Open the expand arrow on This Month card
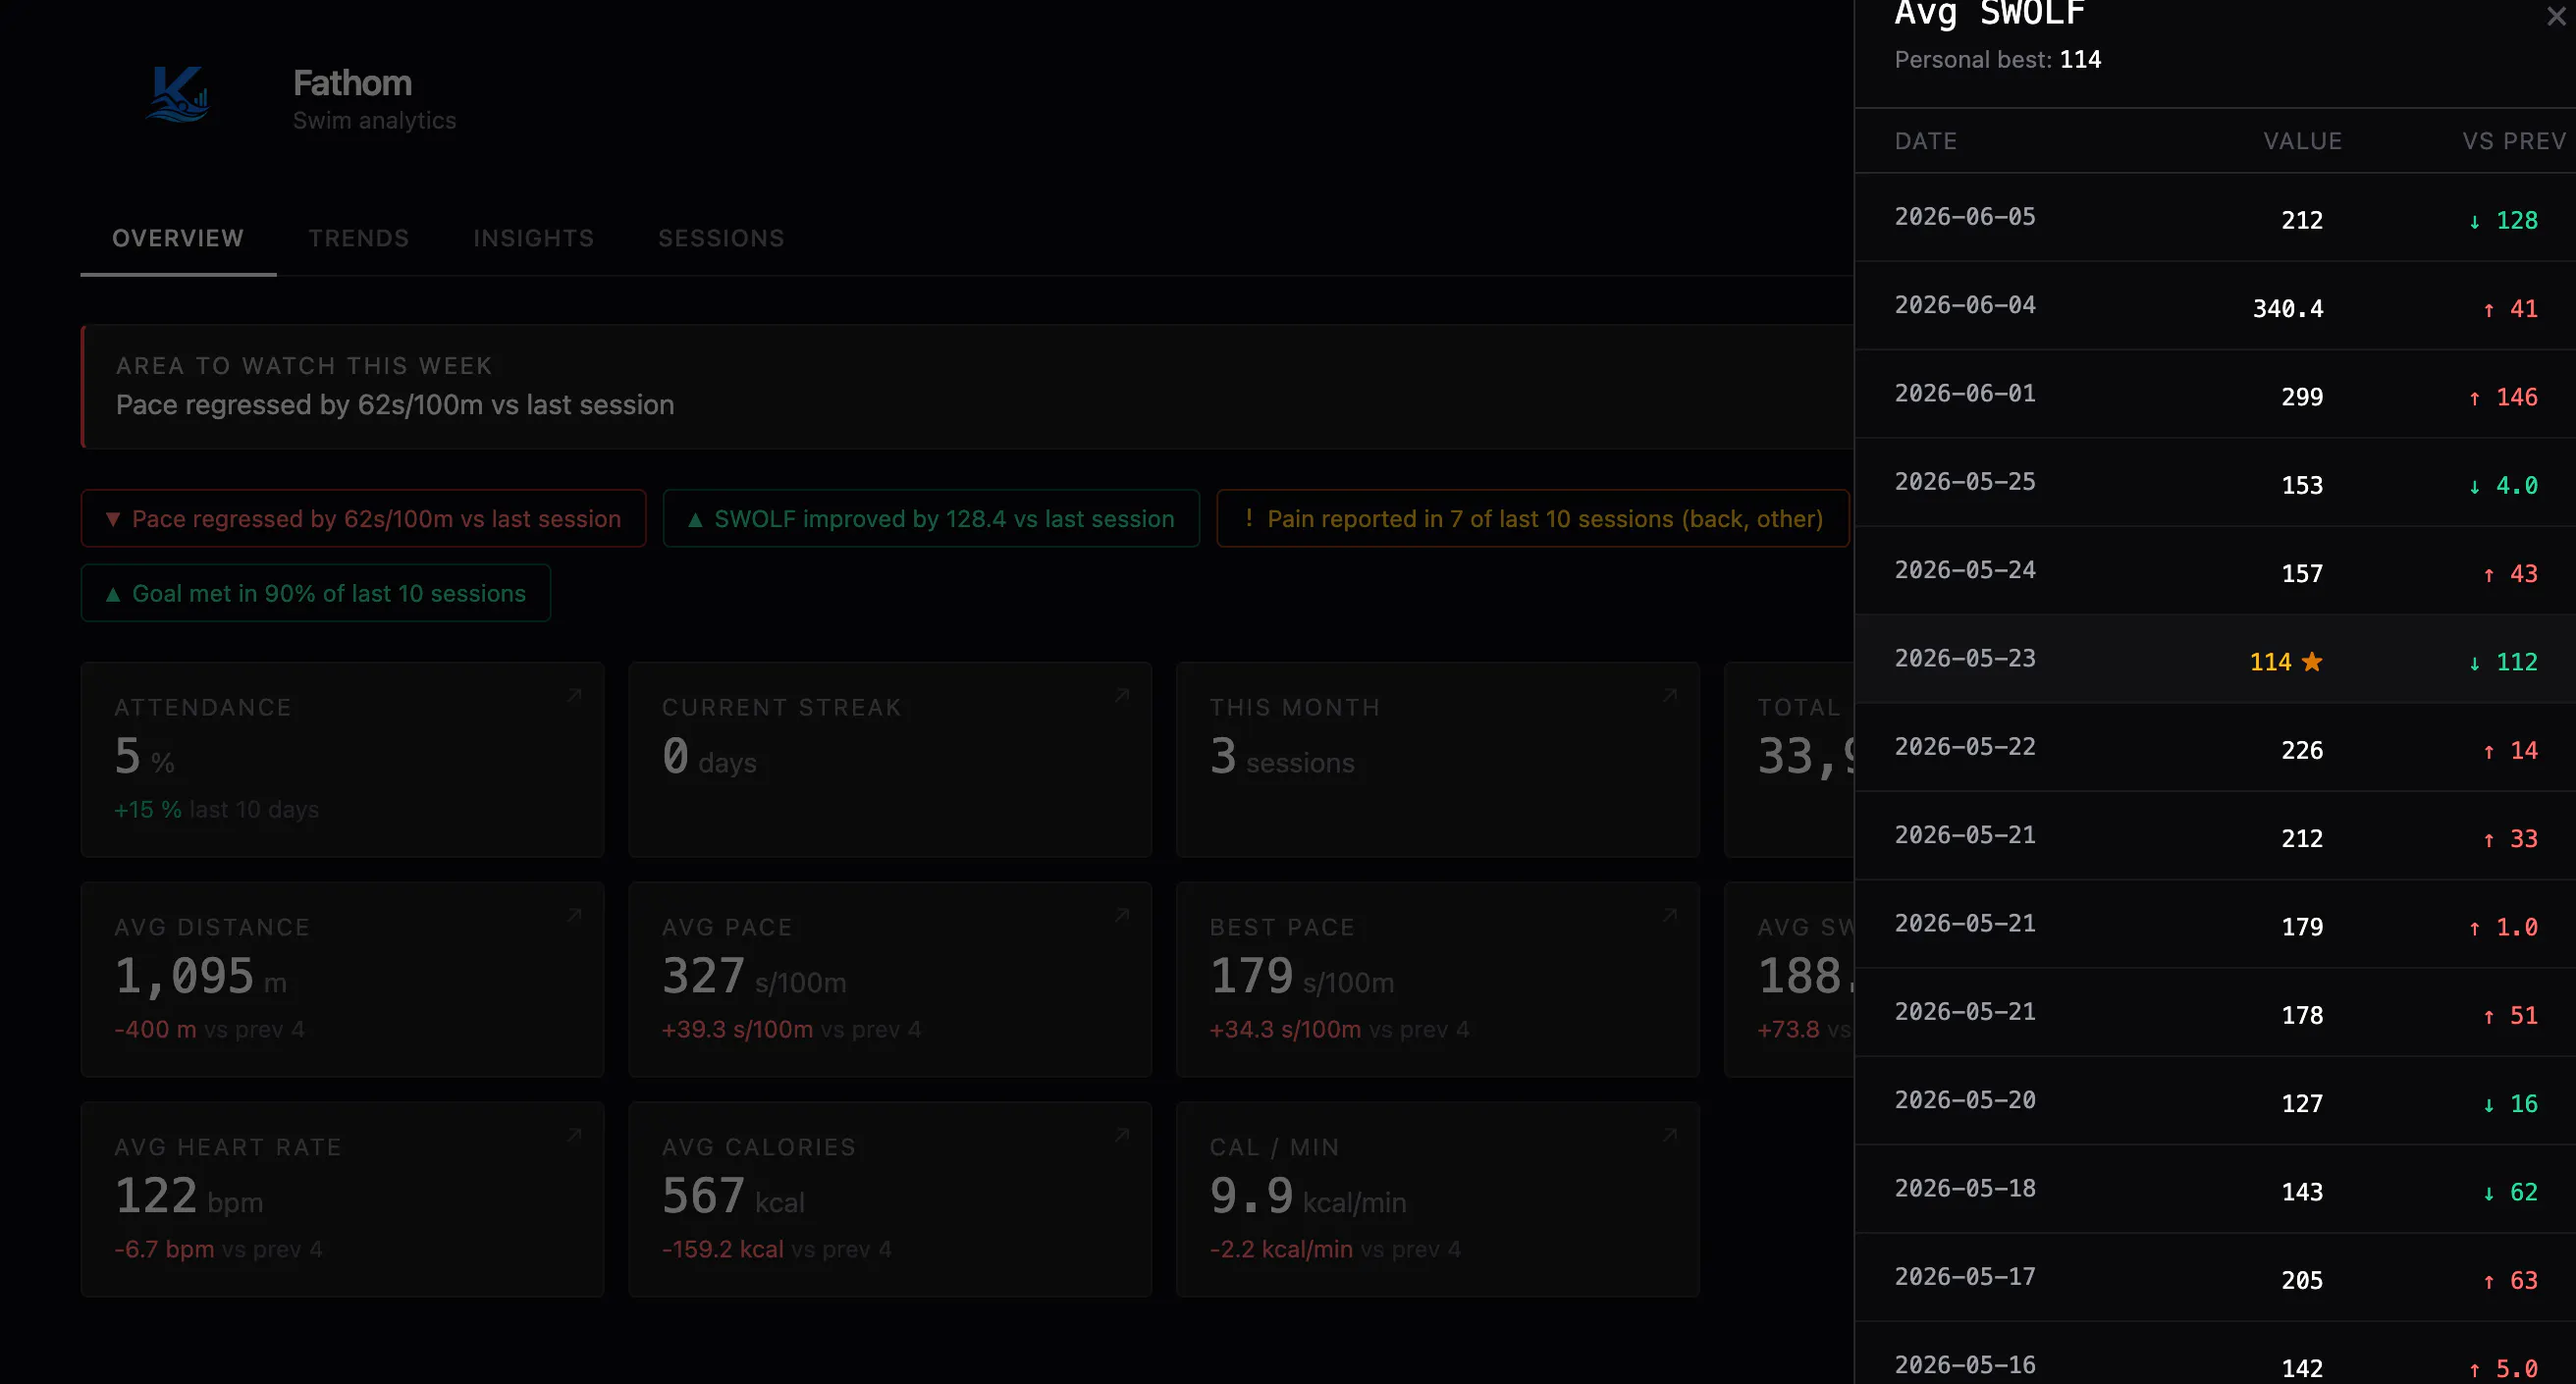The width and height of the screenshot is (2576, 1384). pyautogui.click(x=1670, y=695)
